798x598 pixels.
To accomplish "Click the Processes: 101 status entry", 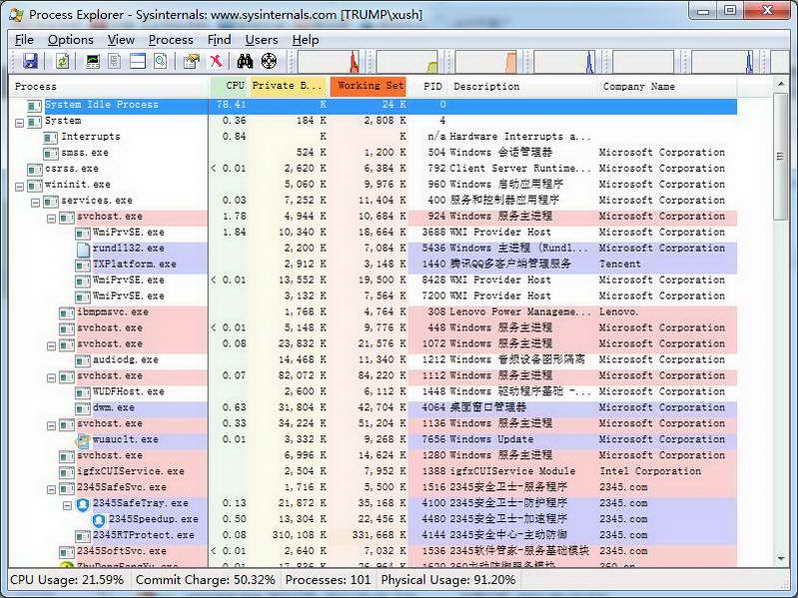I will (328, 580).
